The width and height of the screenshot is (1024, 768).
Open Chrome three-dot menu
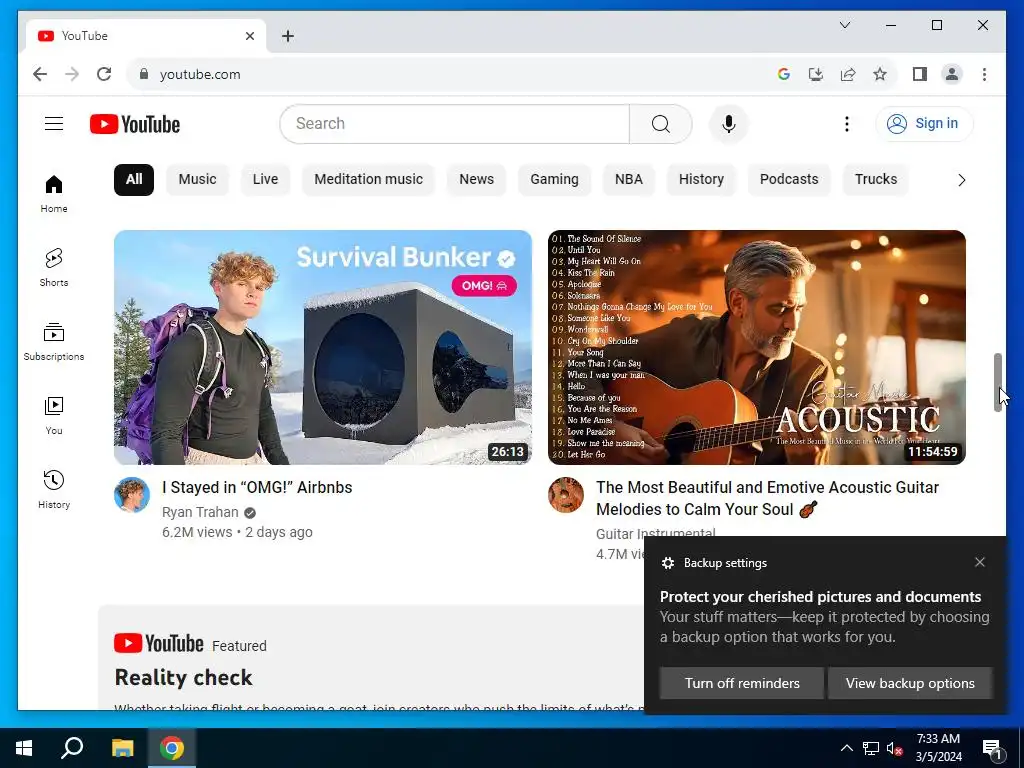point(984,74)
